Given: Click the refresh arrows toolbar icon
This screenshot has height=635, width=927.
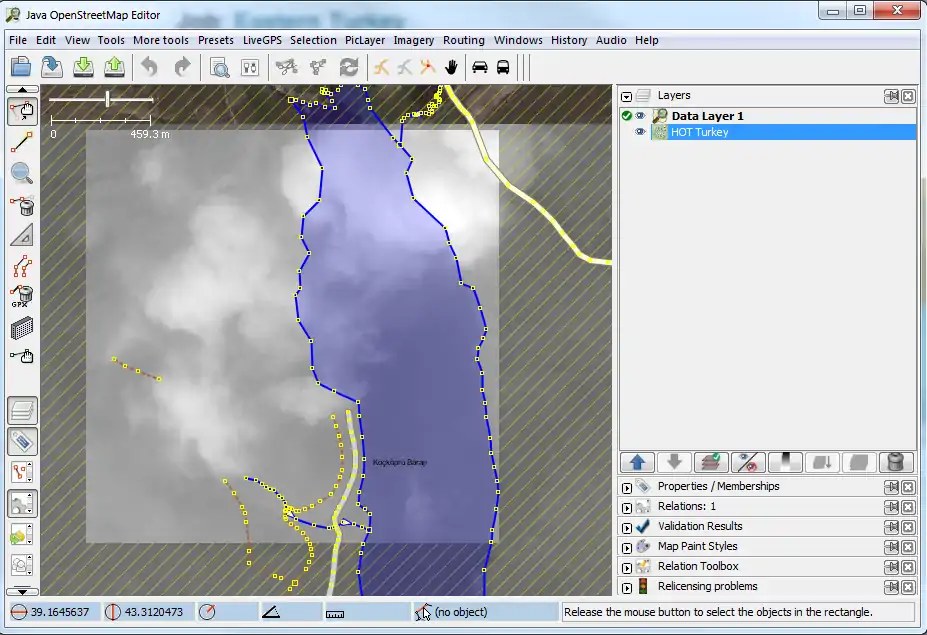Looking at the screenshot, I should pos(349,67).
